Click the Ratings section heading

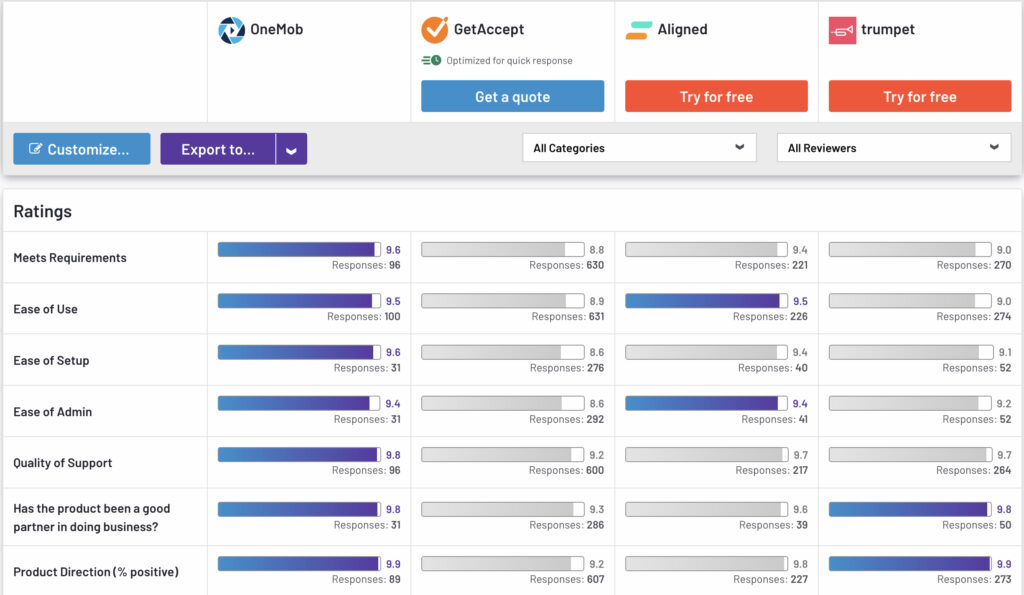[42, 212]
